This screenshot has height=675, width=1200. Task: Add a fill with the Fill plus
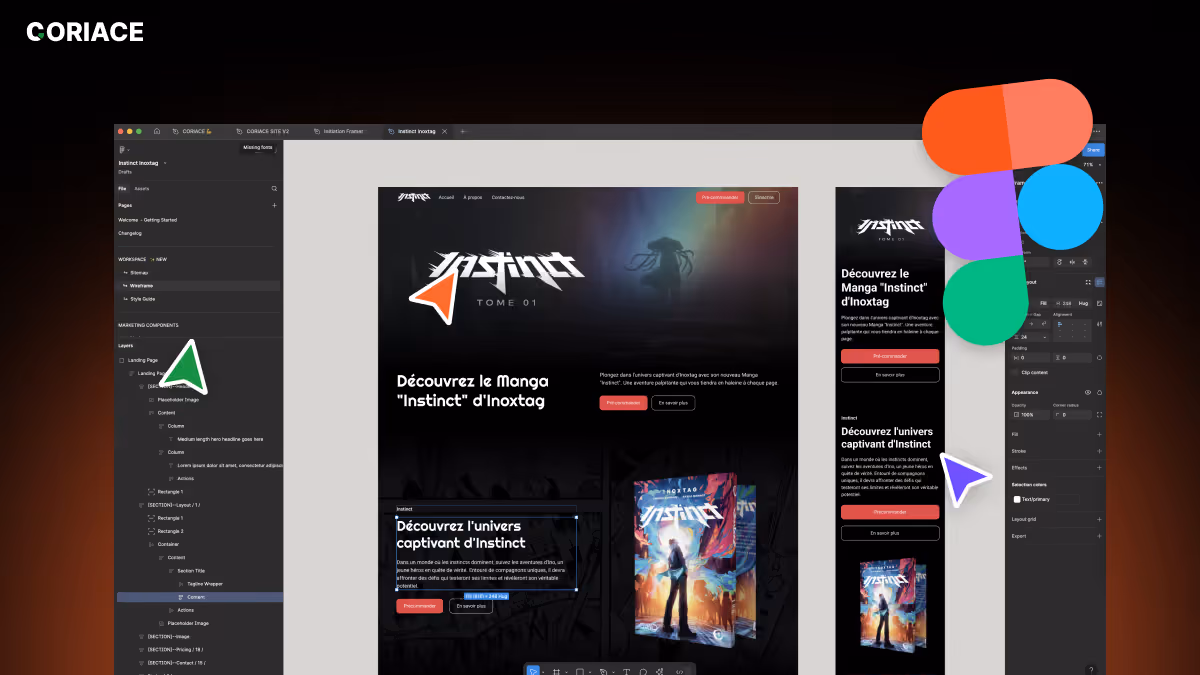click(1099, 434)
